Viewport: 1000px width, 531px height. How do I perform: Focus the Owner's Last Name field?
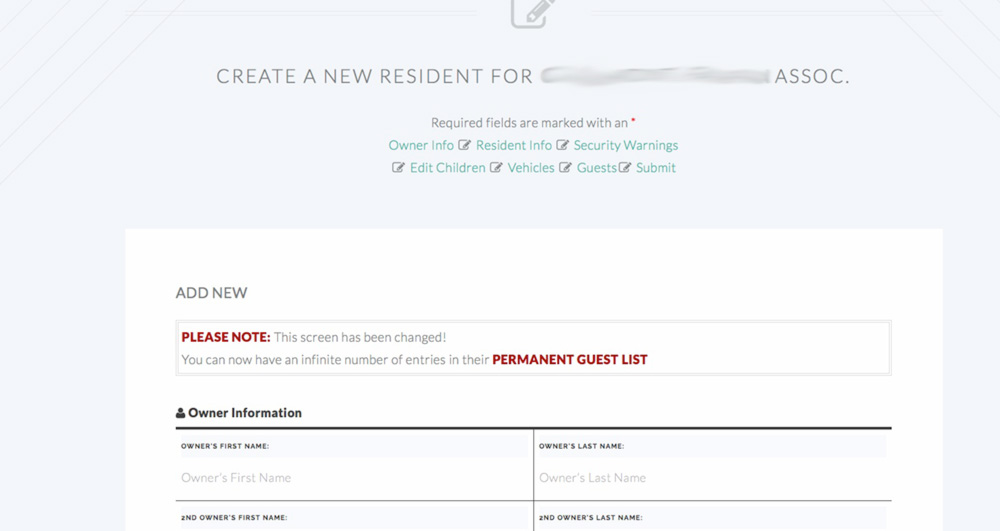[712, 478]
